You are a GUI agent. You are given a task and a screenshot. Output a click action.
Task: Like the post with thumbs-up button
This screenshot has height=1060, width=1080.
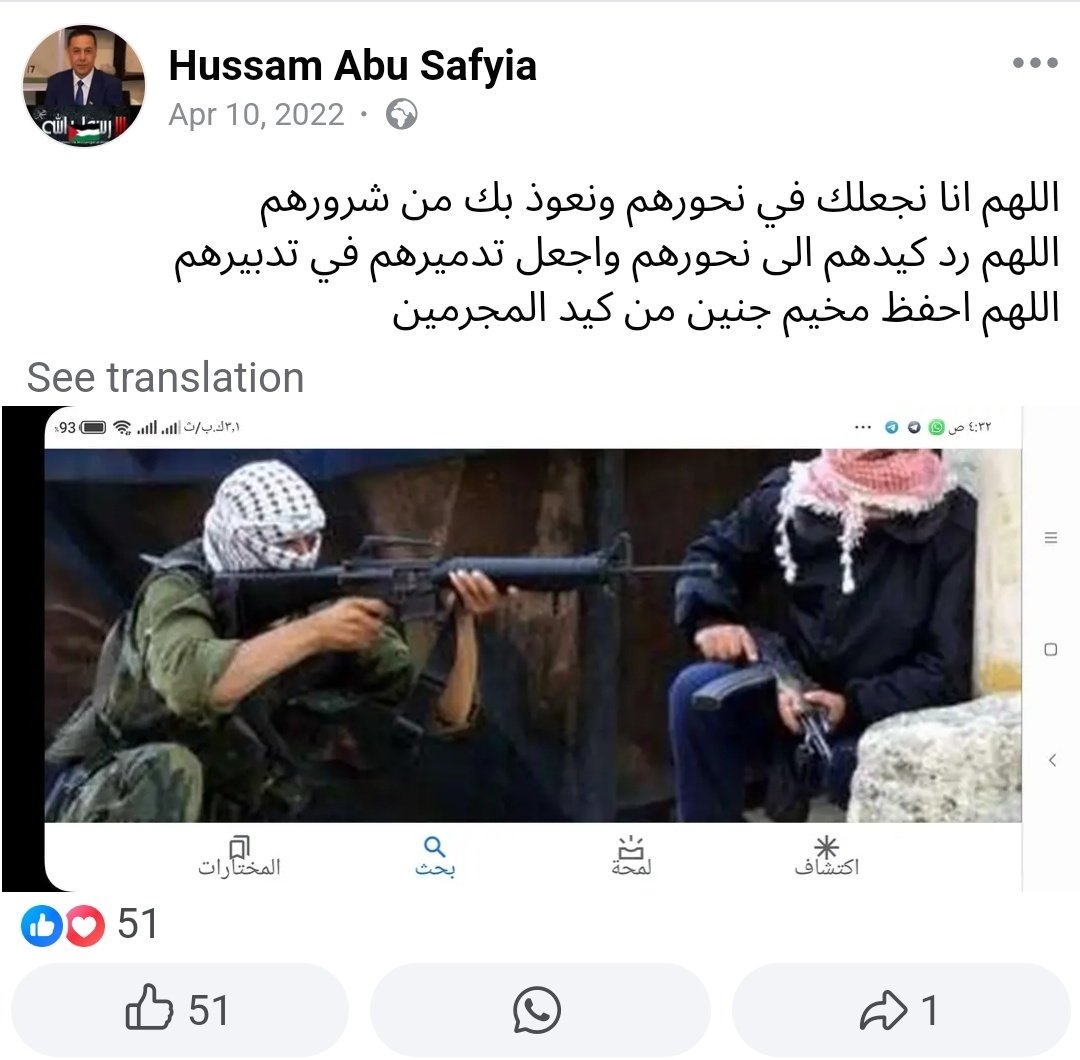(x=180, y=1010)
